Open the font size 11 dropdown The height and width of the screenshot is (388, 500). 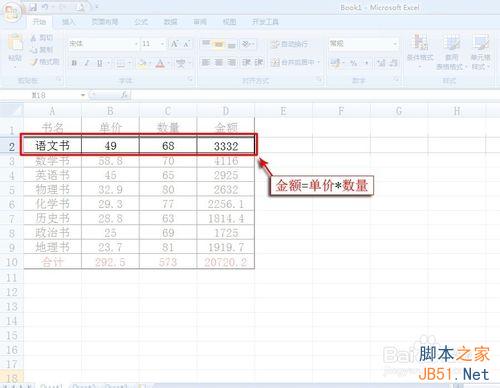click(x=162, y=44)
